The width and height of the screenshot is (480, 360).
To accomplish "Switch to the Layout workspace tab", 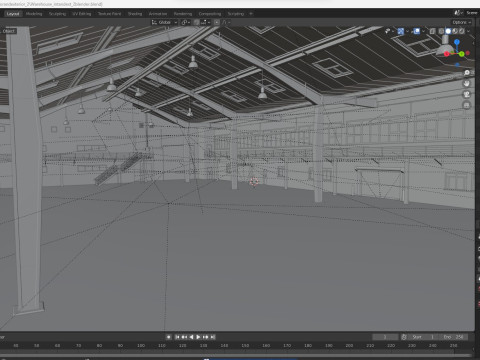I will [13, 14].
